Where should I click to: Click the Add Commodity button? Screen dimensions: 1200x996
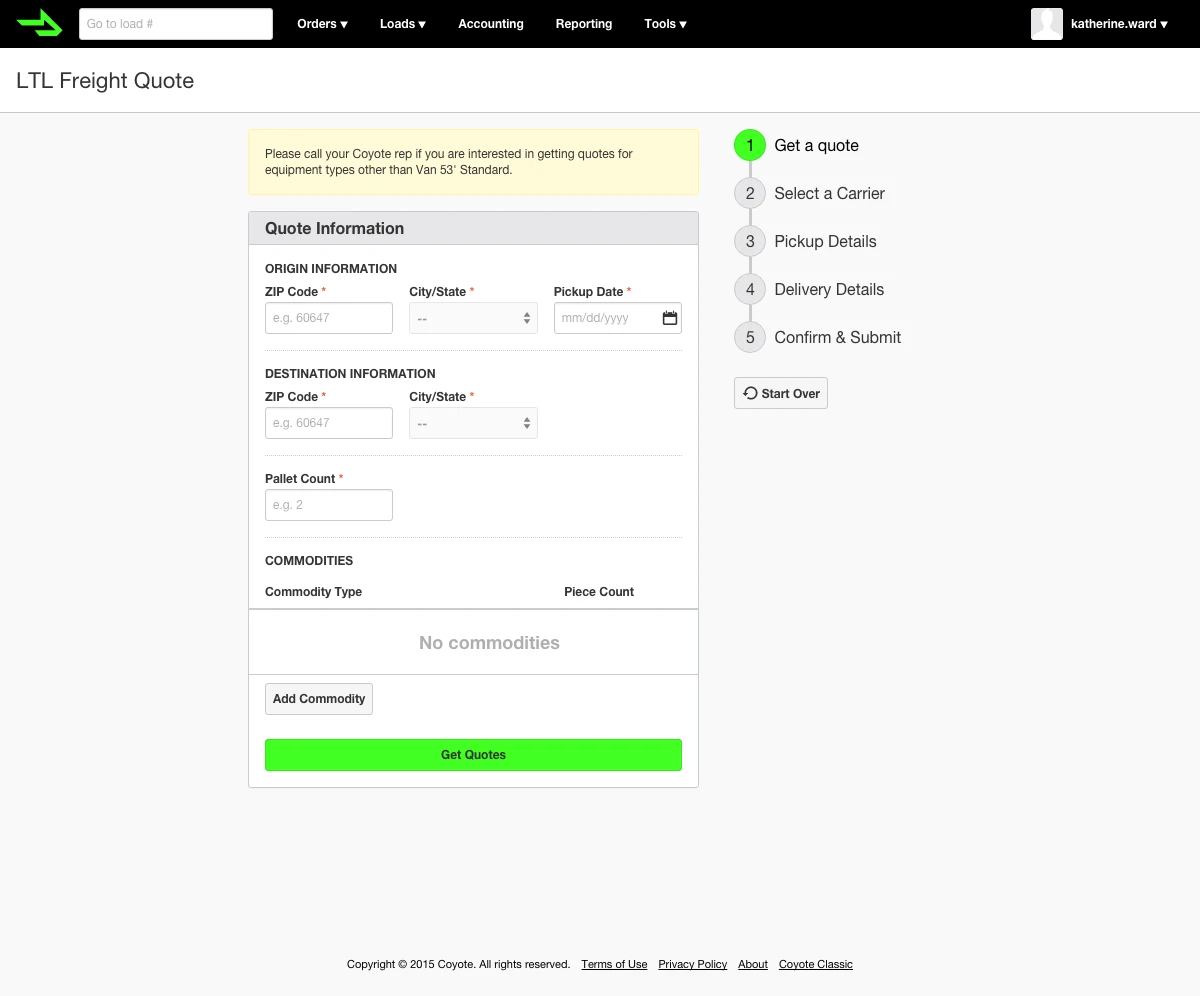(319, 699)
